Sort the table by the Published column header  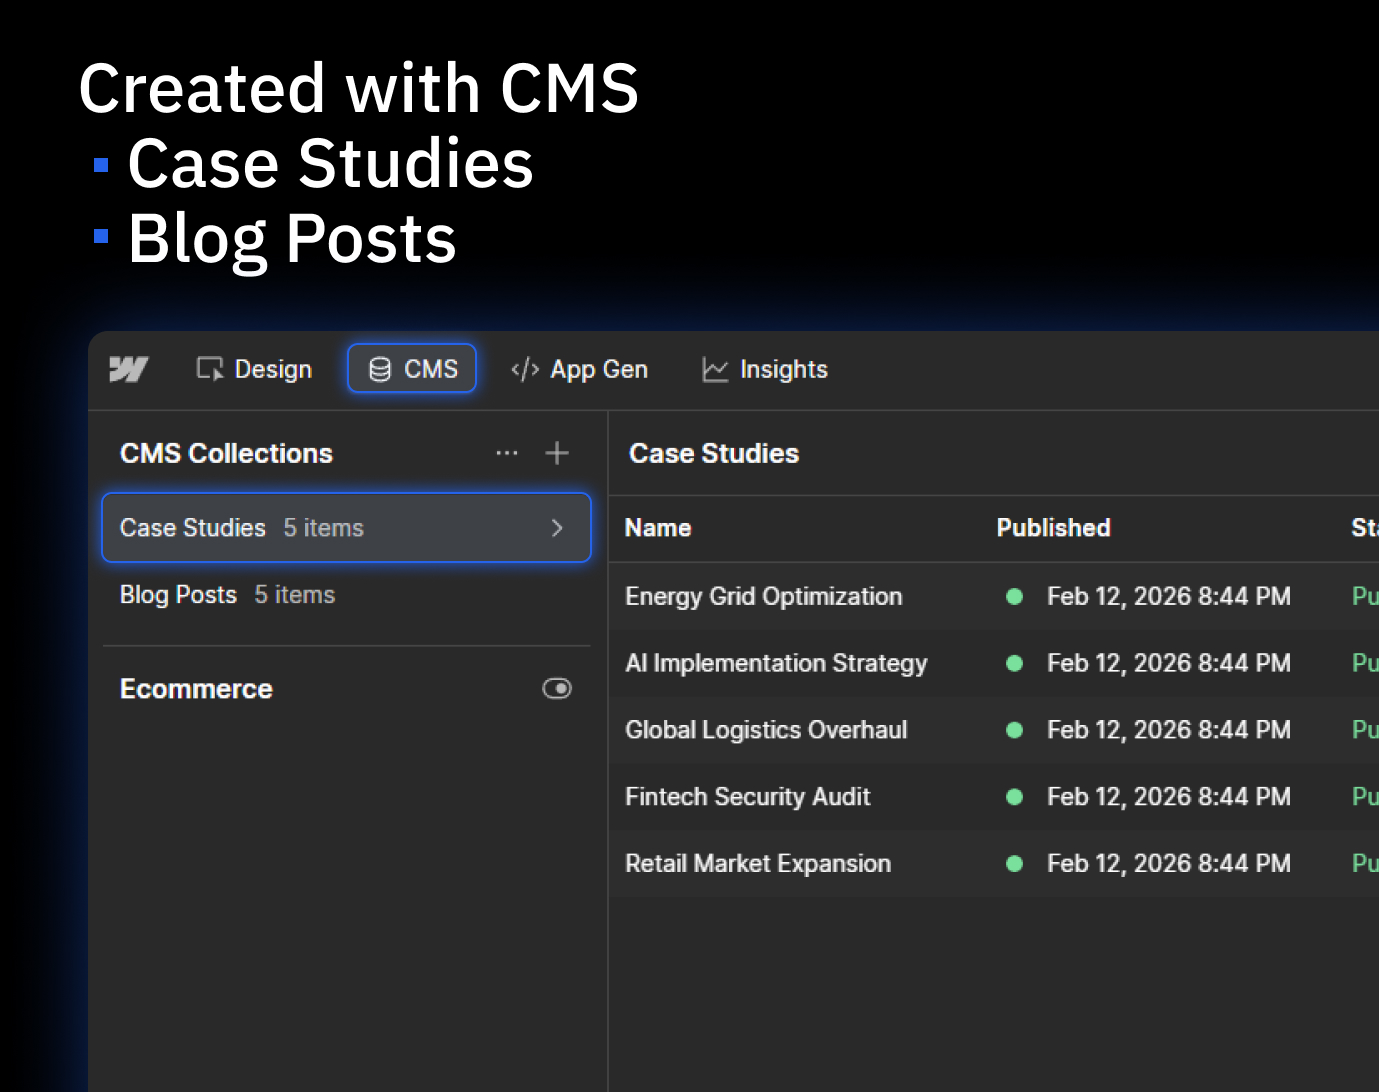pos(1053,528)
